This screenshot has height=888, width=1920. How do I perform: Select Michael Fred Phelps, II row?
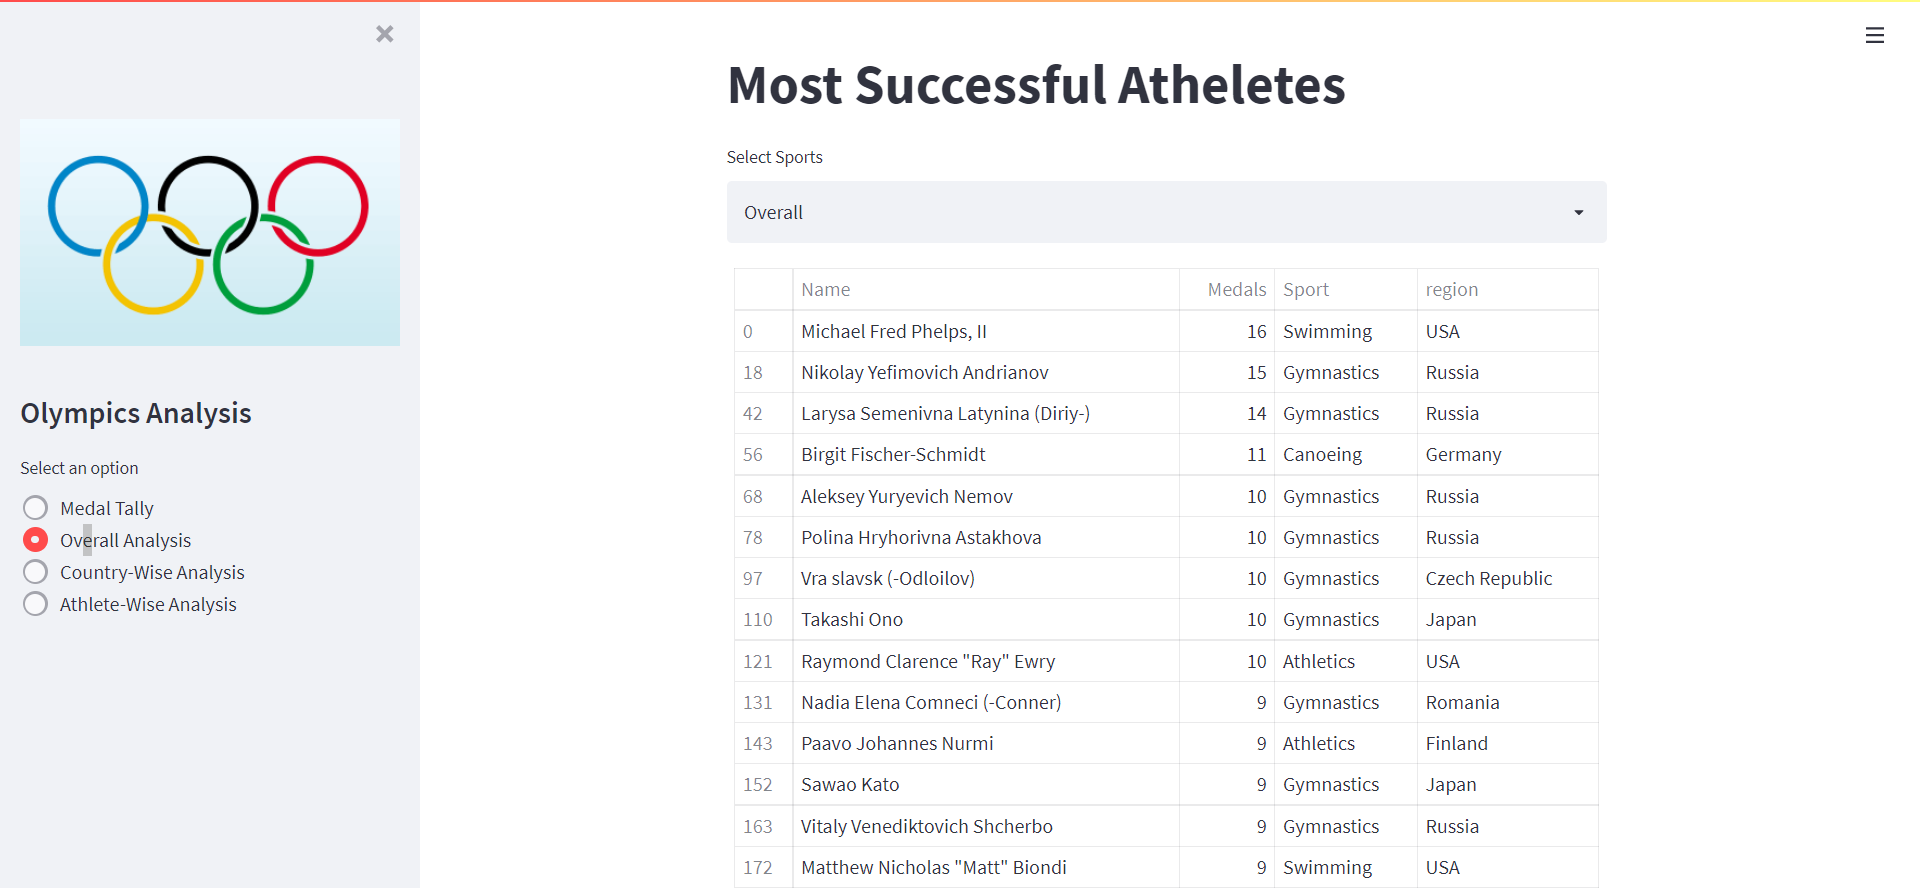pos(894,331)
